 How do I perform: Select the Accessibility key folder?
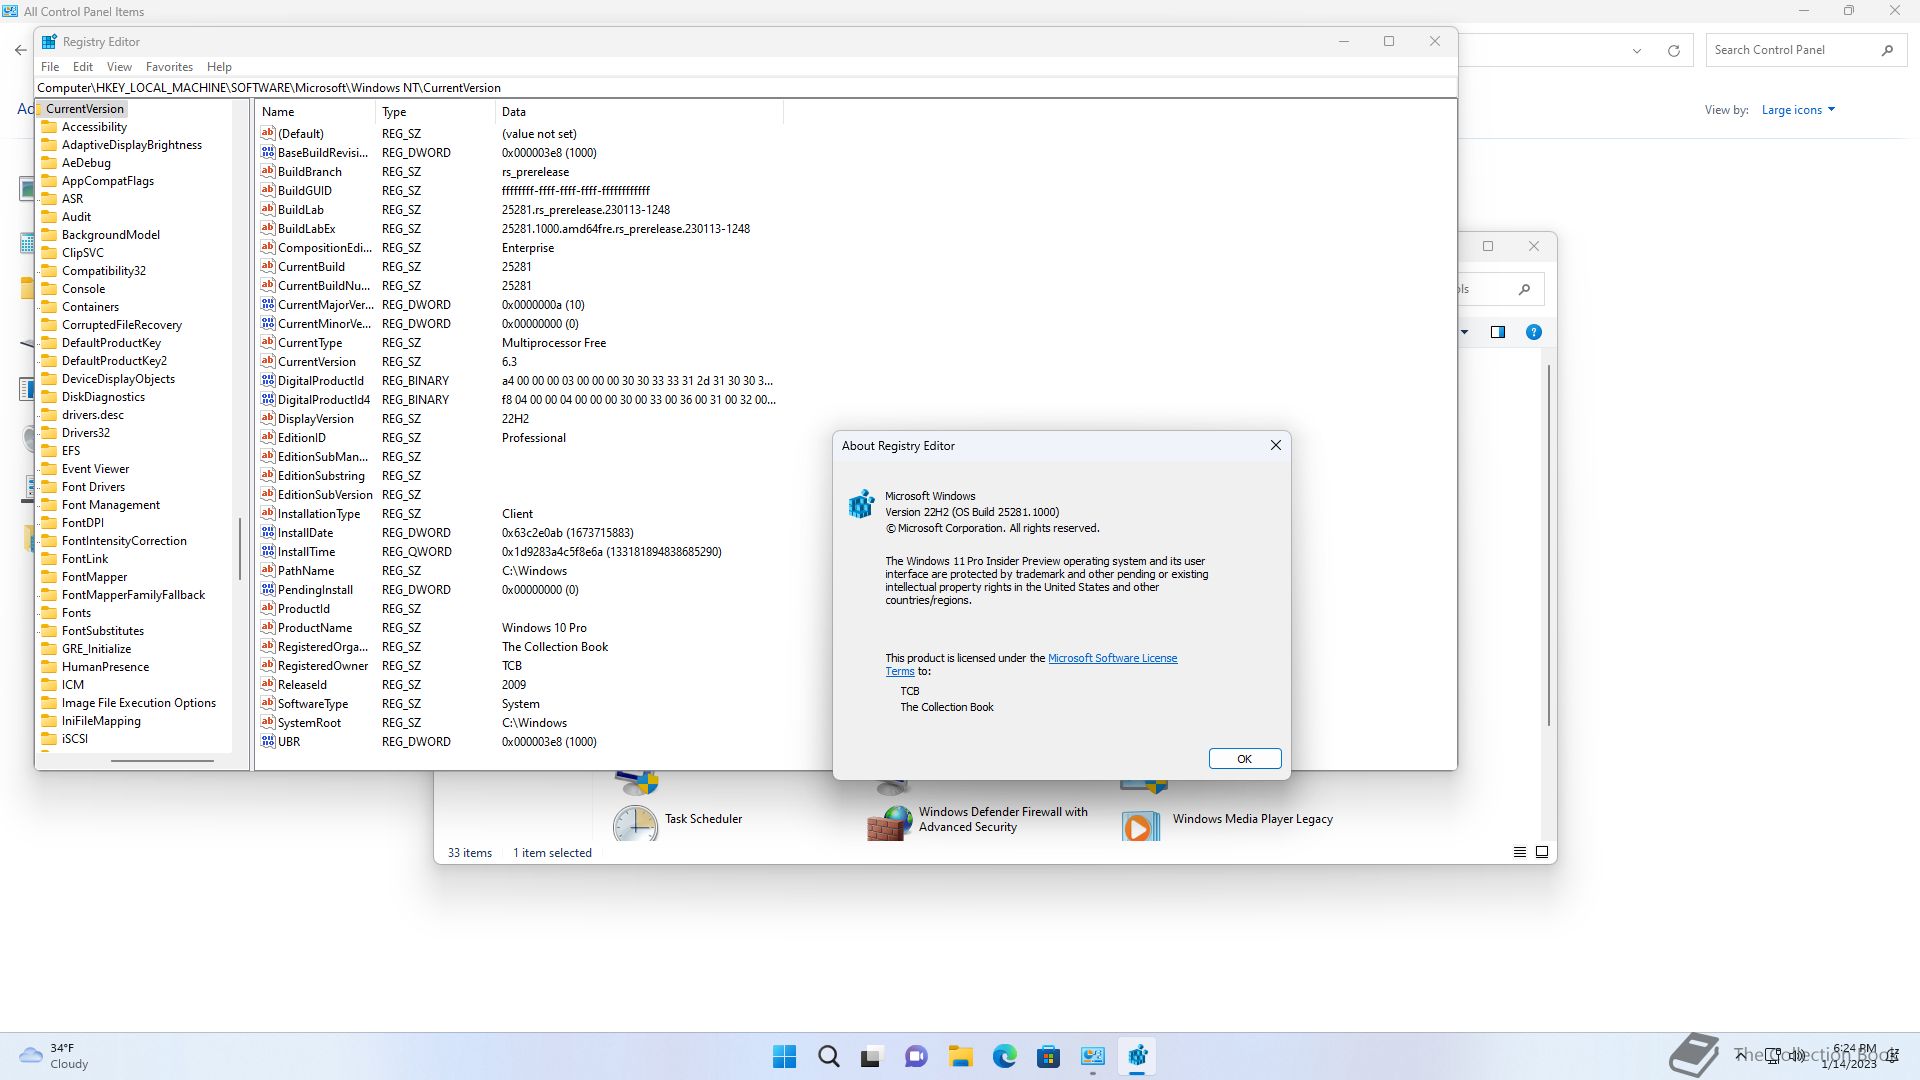[94, 127]
